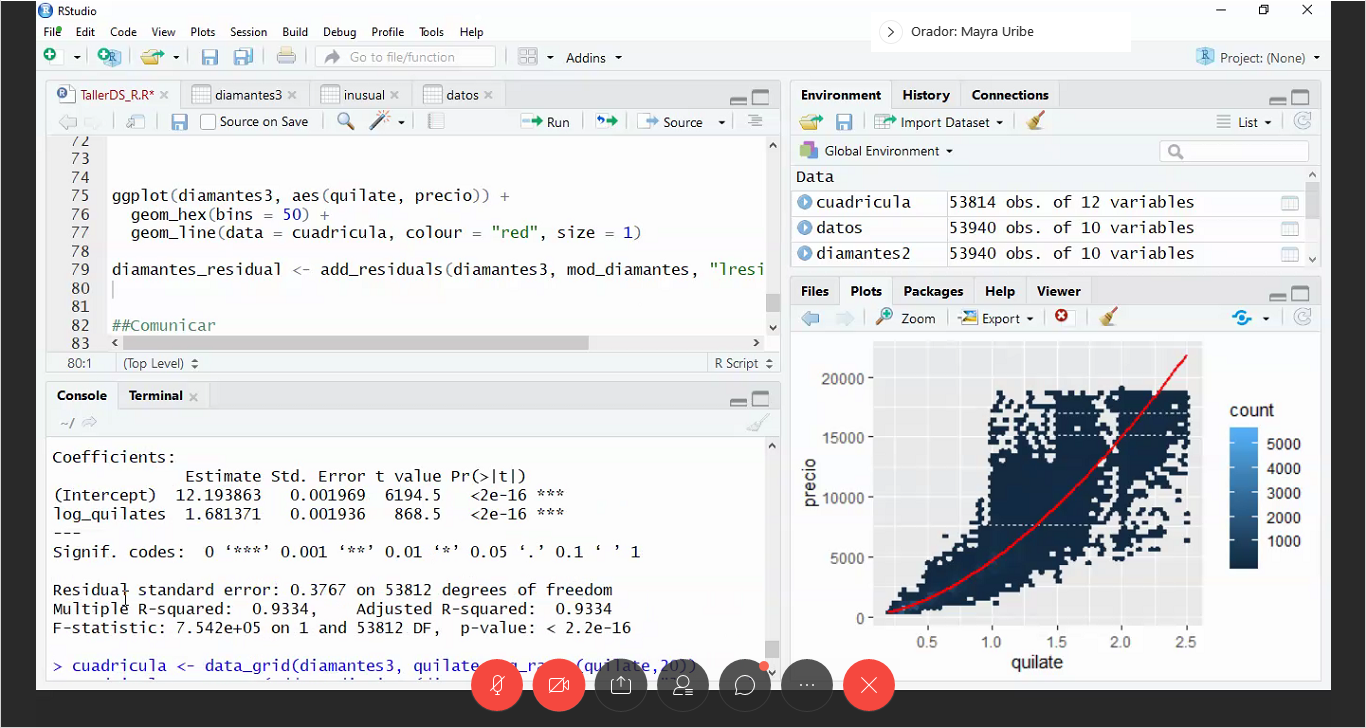Click the save current document icon in editor
This screenshot has height=728, width=1366.
click(x=180, y=122)
